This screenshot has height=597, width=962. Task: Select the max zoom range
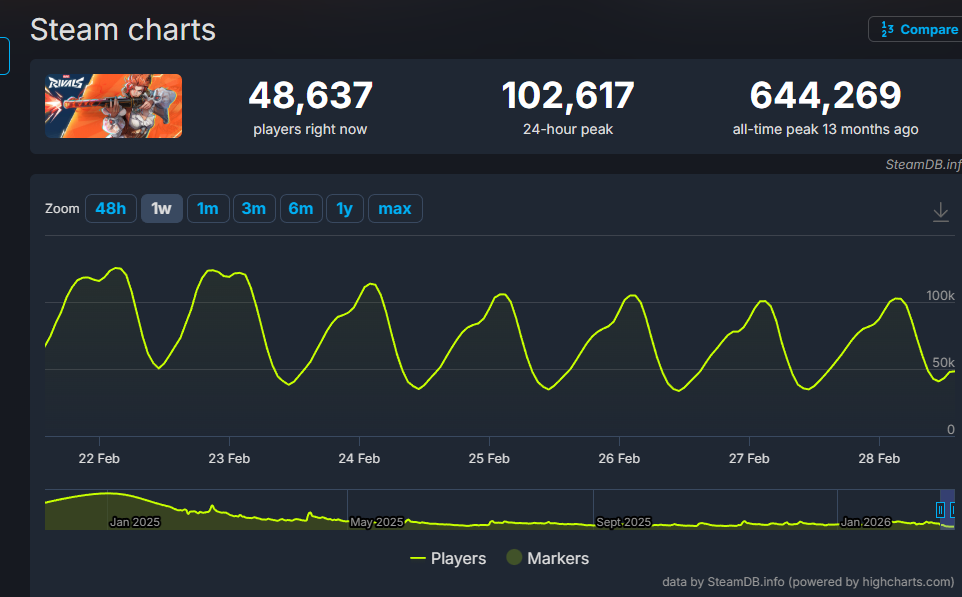pos(394,209)
